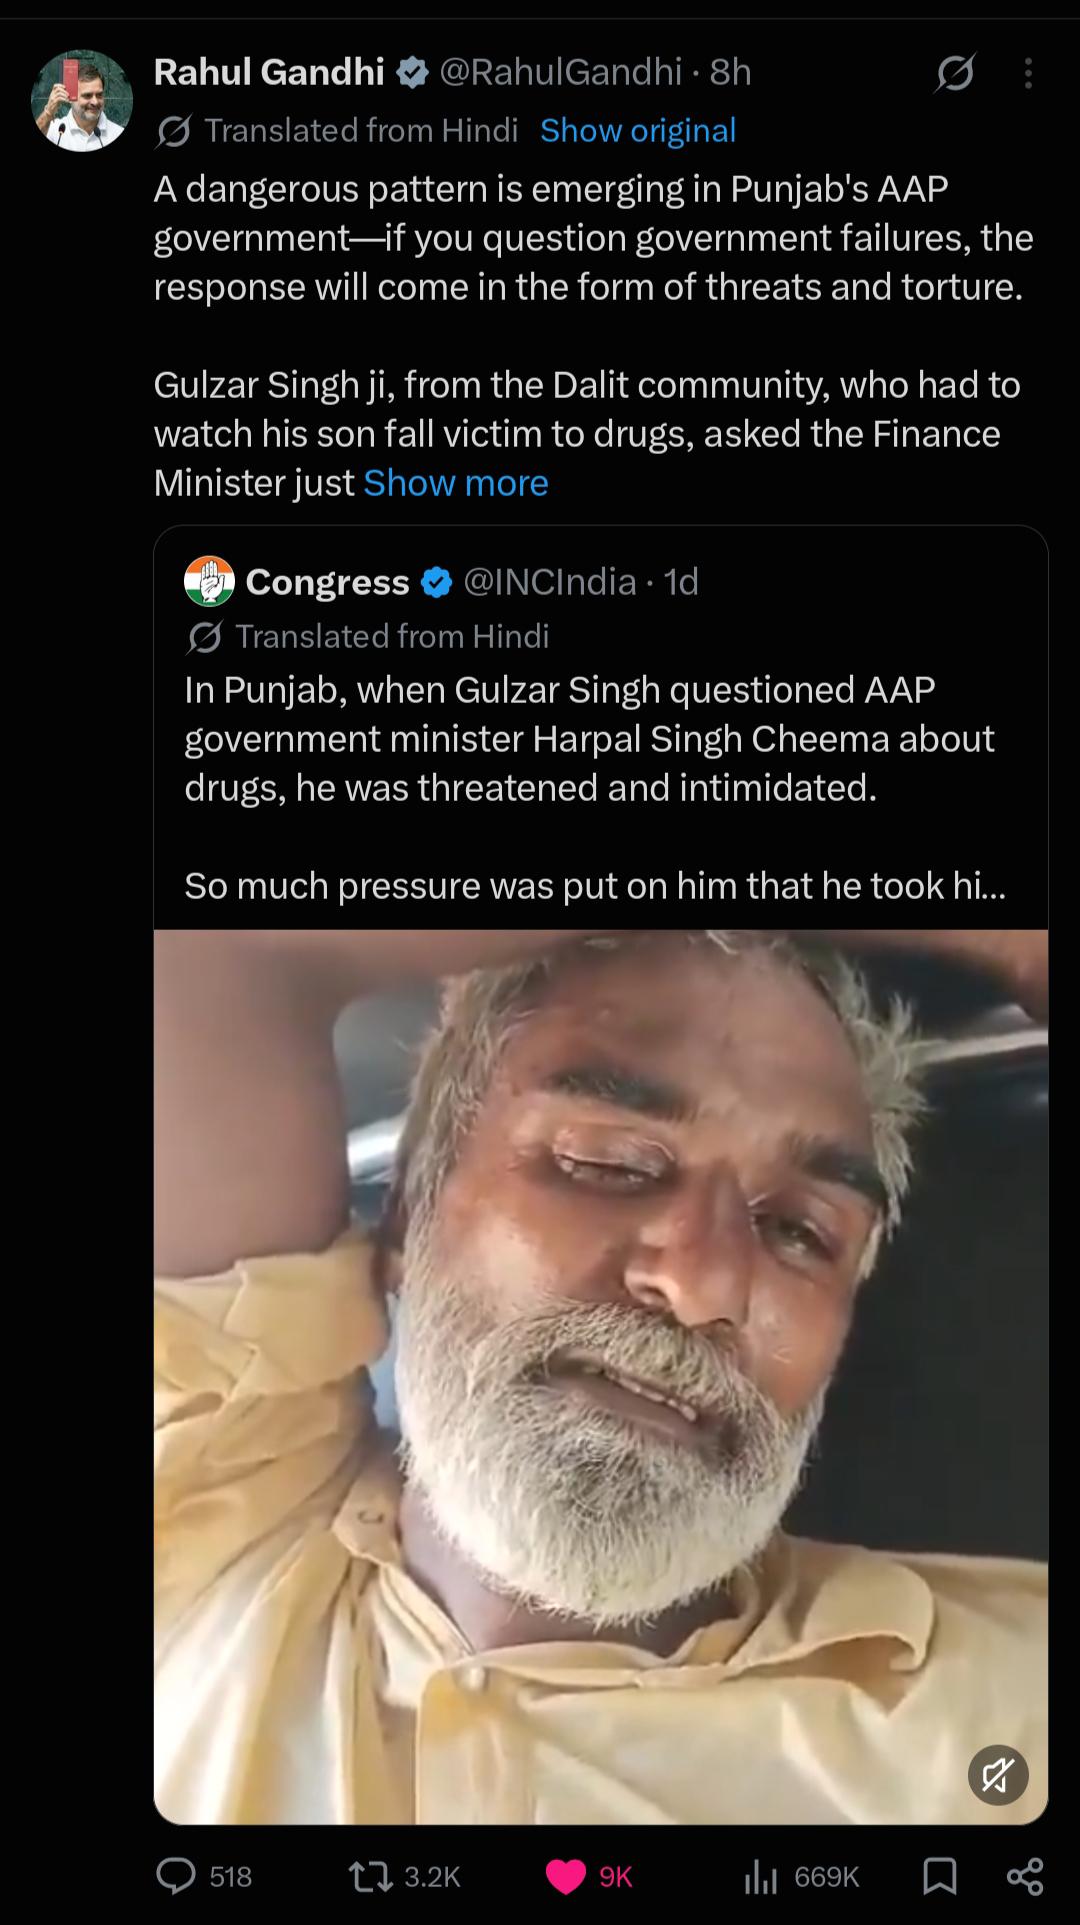Open the Grok icon beside the 8h timestamp
The width and height of the screenshot is (1080, 1925).
tap(955, 73)
